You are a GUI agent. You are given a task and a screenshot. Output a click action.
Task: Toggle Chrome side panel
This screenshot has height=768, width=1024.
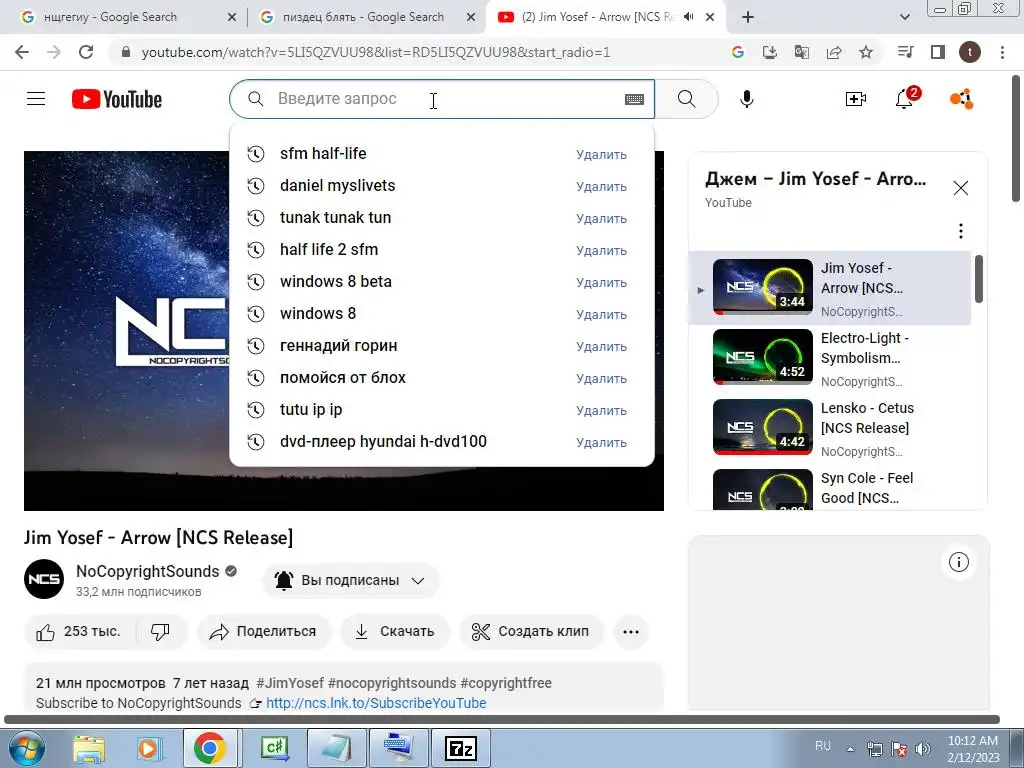(938, 52)
